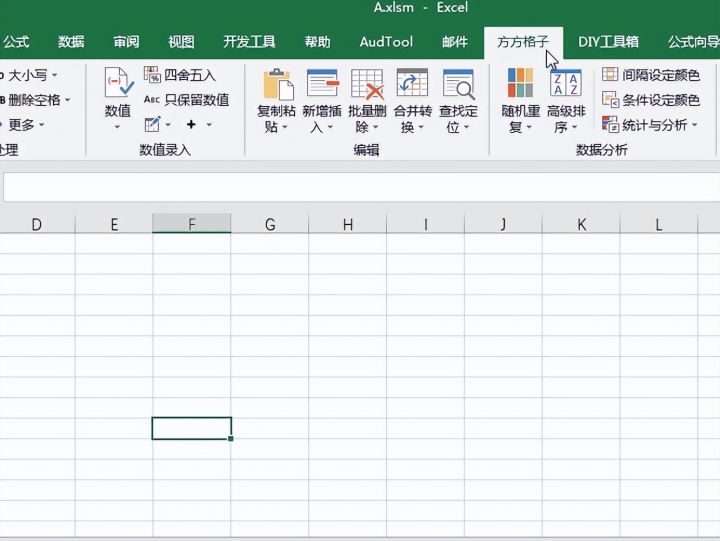This screenshot has height=541, width=720.
Task: Click the 新增插入 row insert icon
Action: click(x=322, y=83)
